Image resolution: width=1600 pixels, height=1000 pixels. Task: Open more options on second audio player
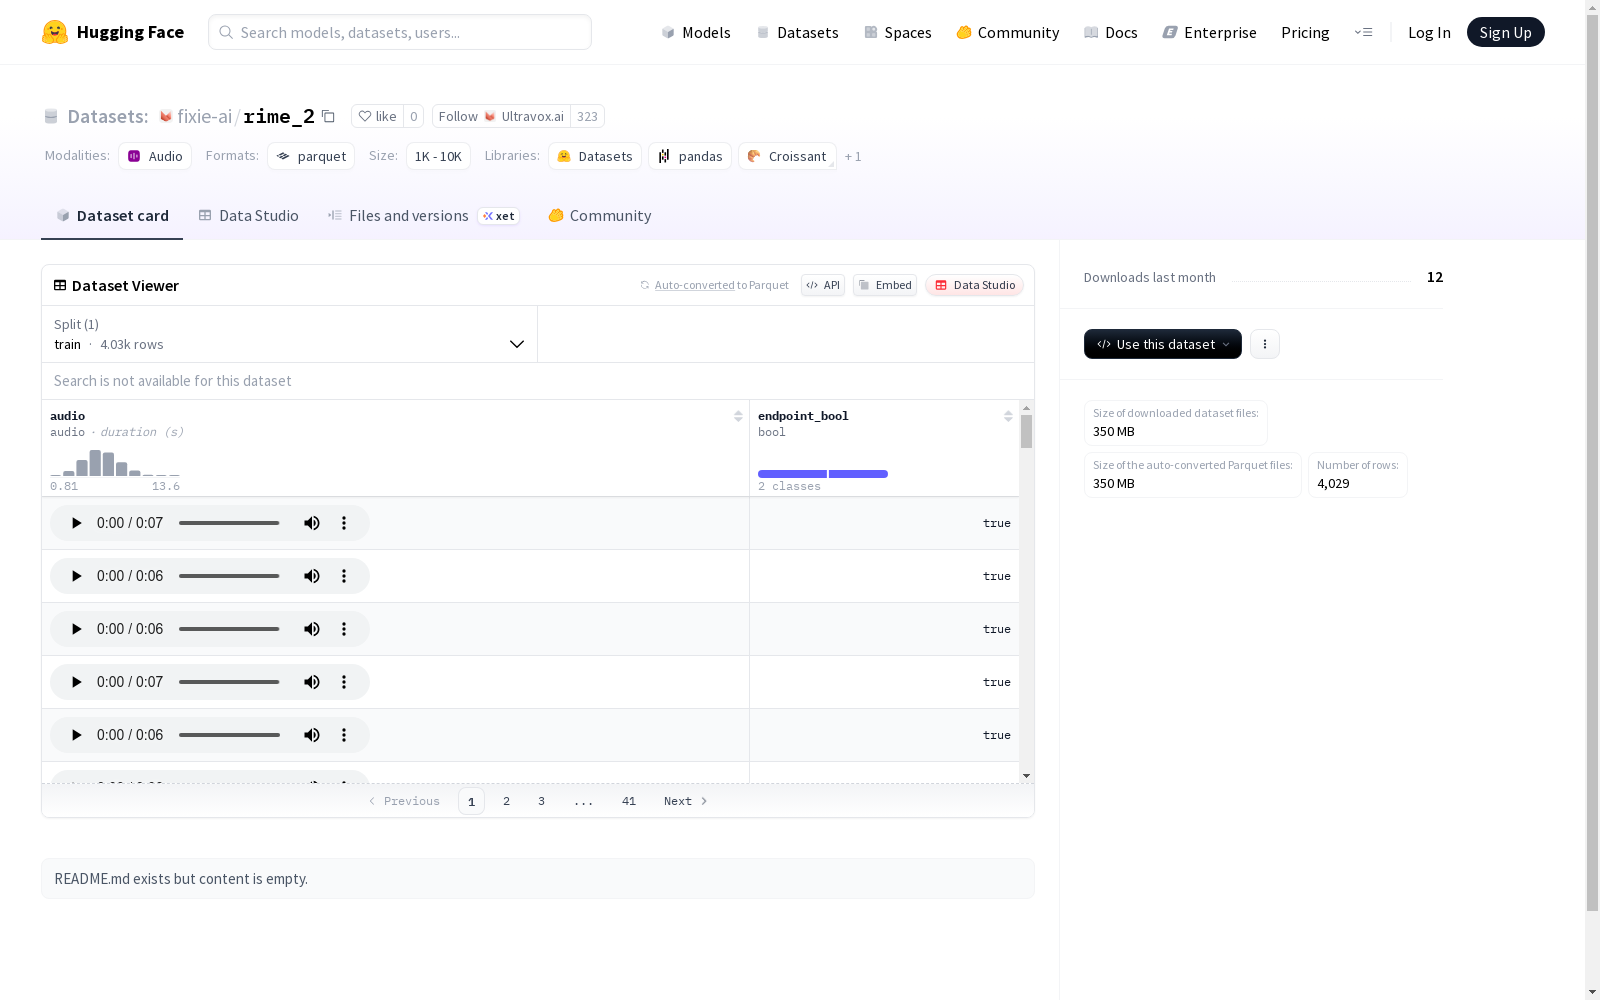[344, 576]
